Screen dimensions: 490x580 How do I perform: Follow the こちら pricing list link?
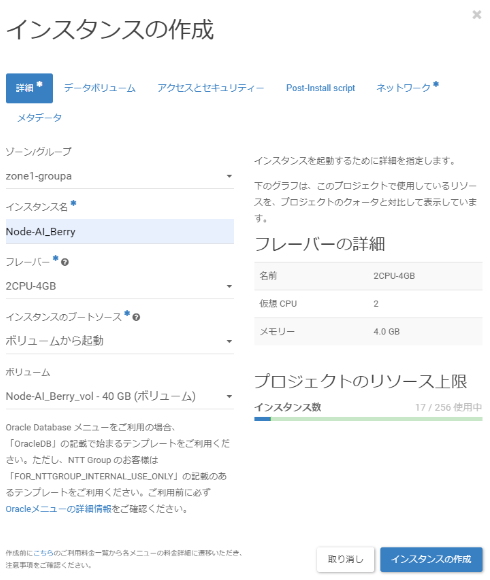point(43,553)
